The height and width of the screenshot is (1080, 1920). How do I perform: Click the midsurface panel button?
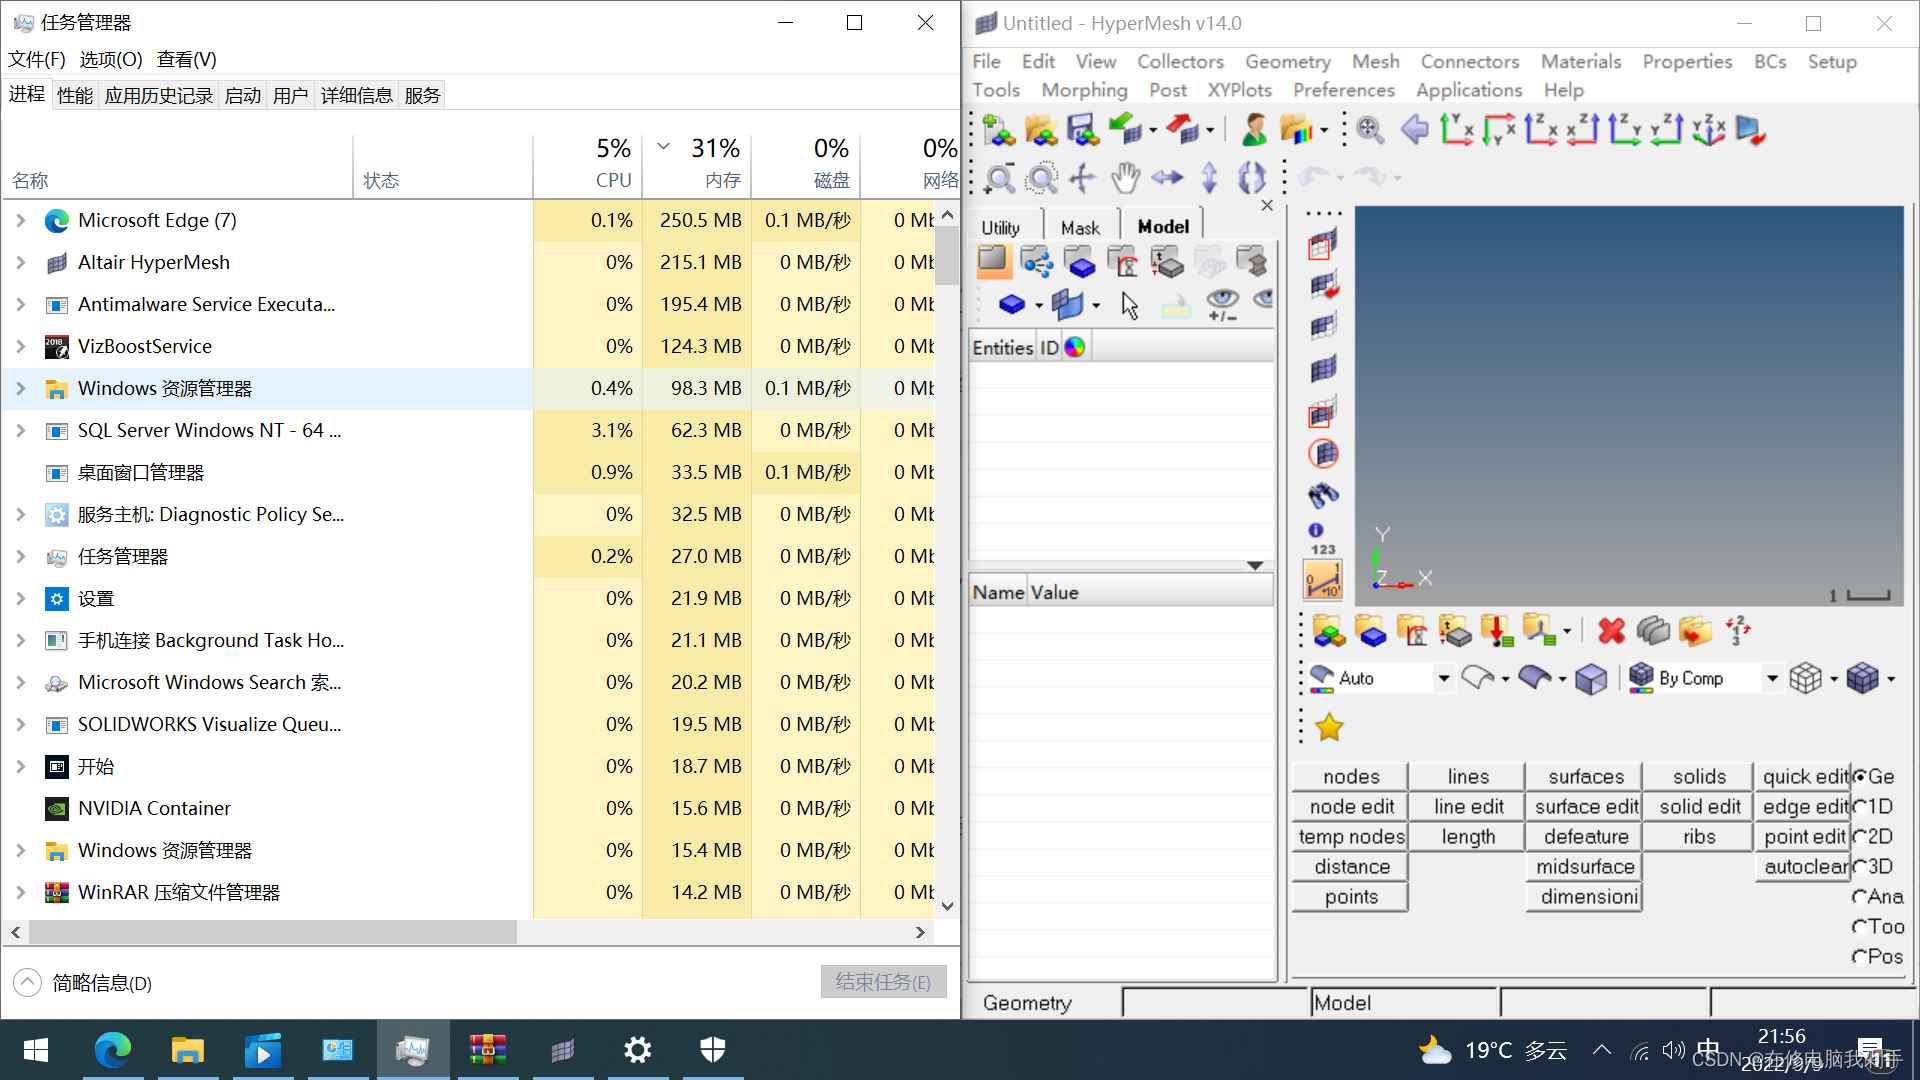pos(1585,867)
